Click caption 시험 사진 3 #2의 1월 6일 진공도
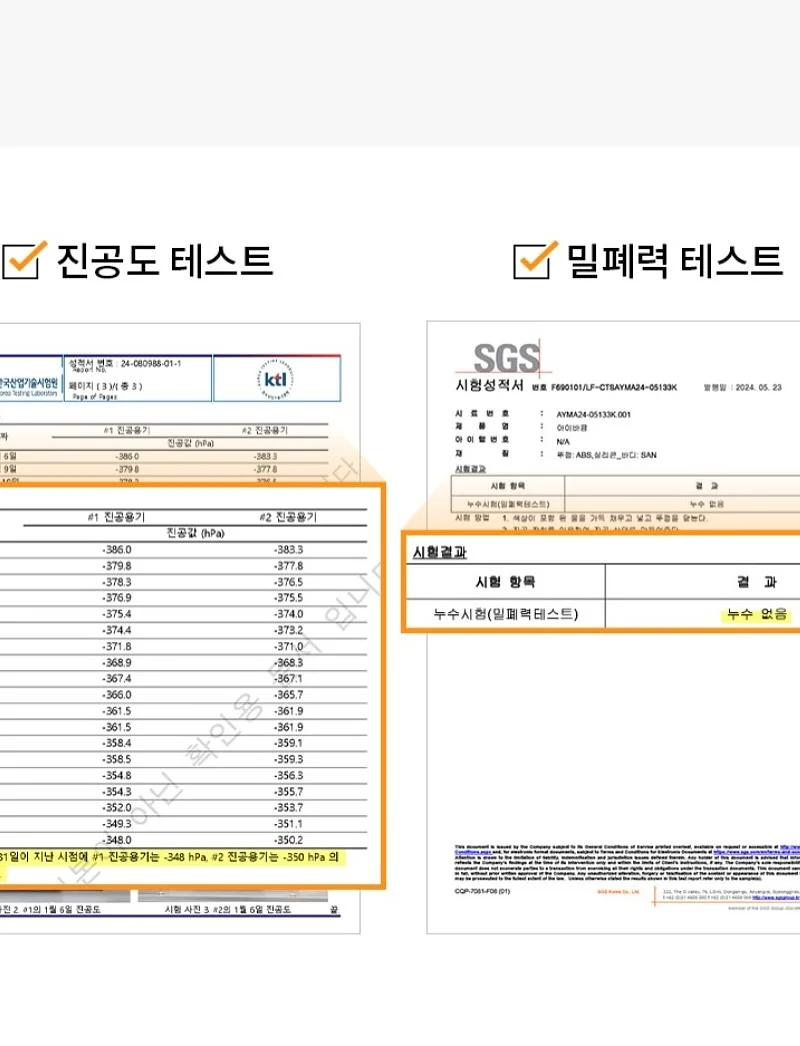The width and height of the screenshot is (800, 1046). point(228,909)
